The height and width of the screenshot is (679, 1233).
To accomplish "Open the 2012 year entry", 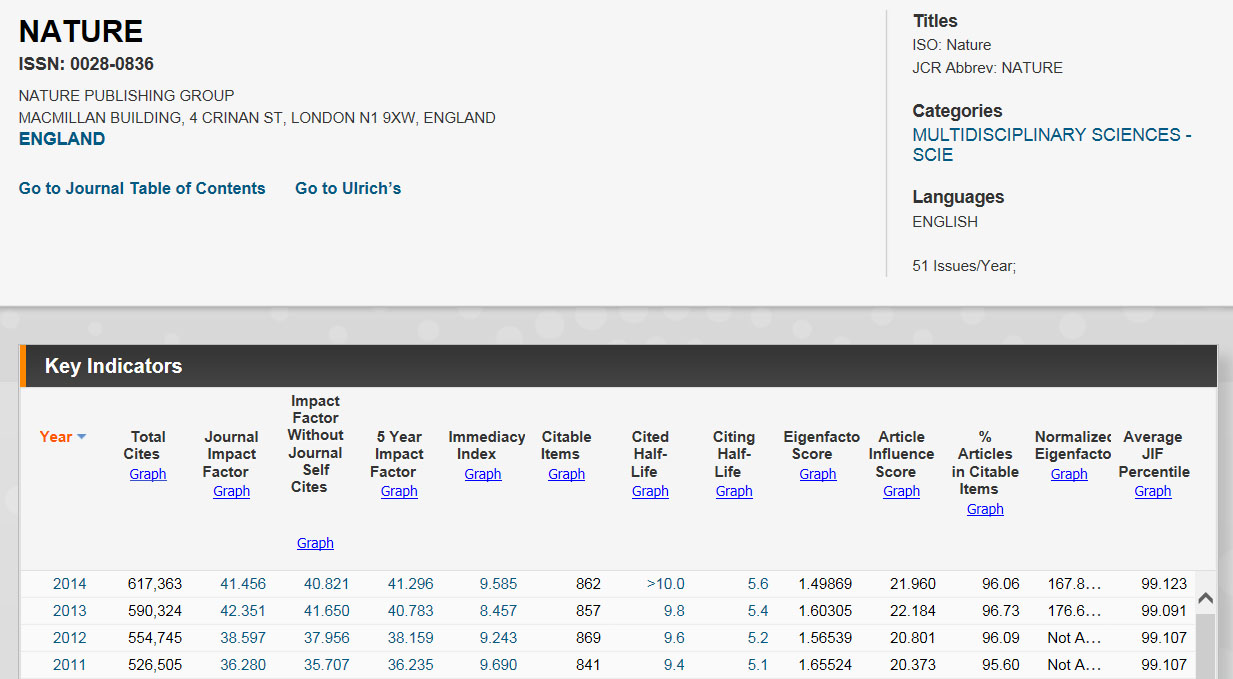I will point(70,638).
